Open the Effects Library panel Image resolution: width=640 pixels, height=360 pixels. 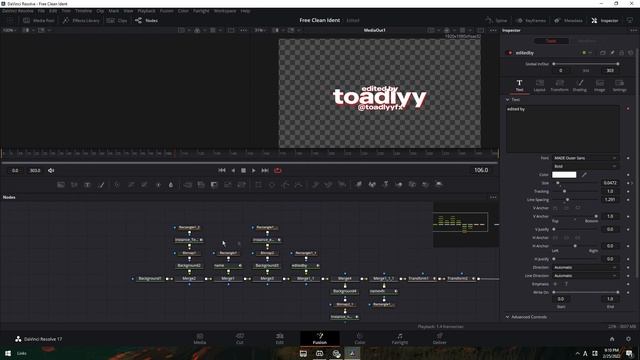coord(81,20)
